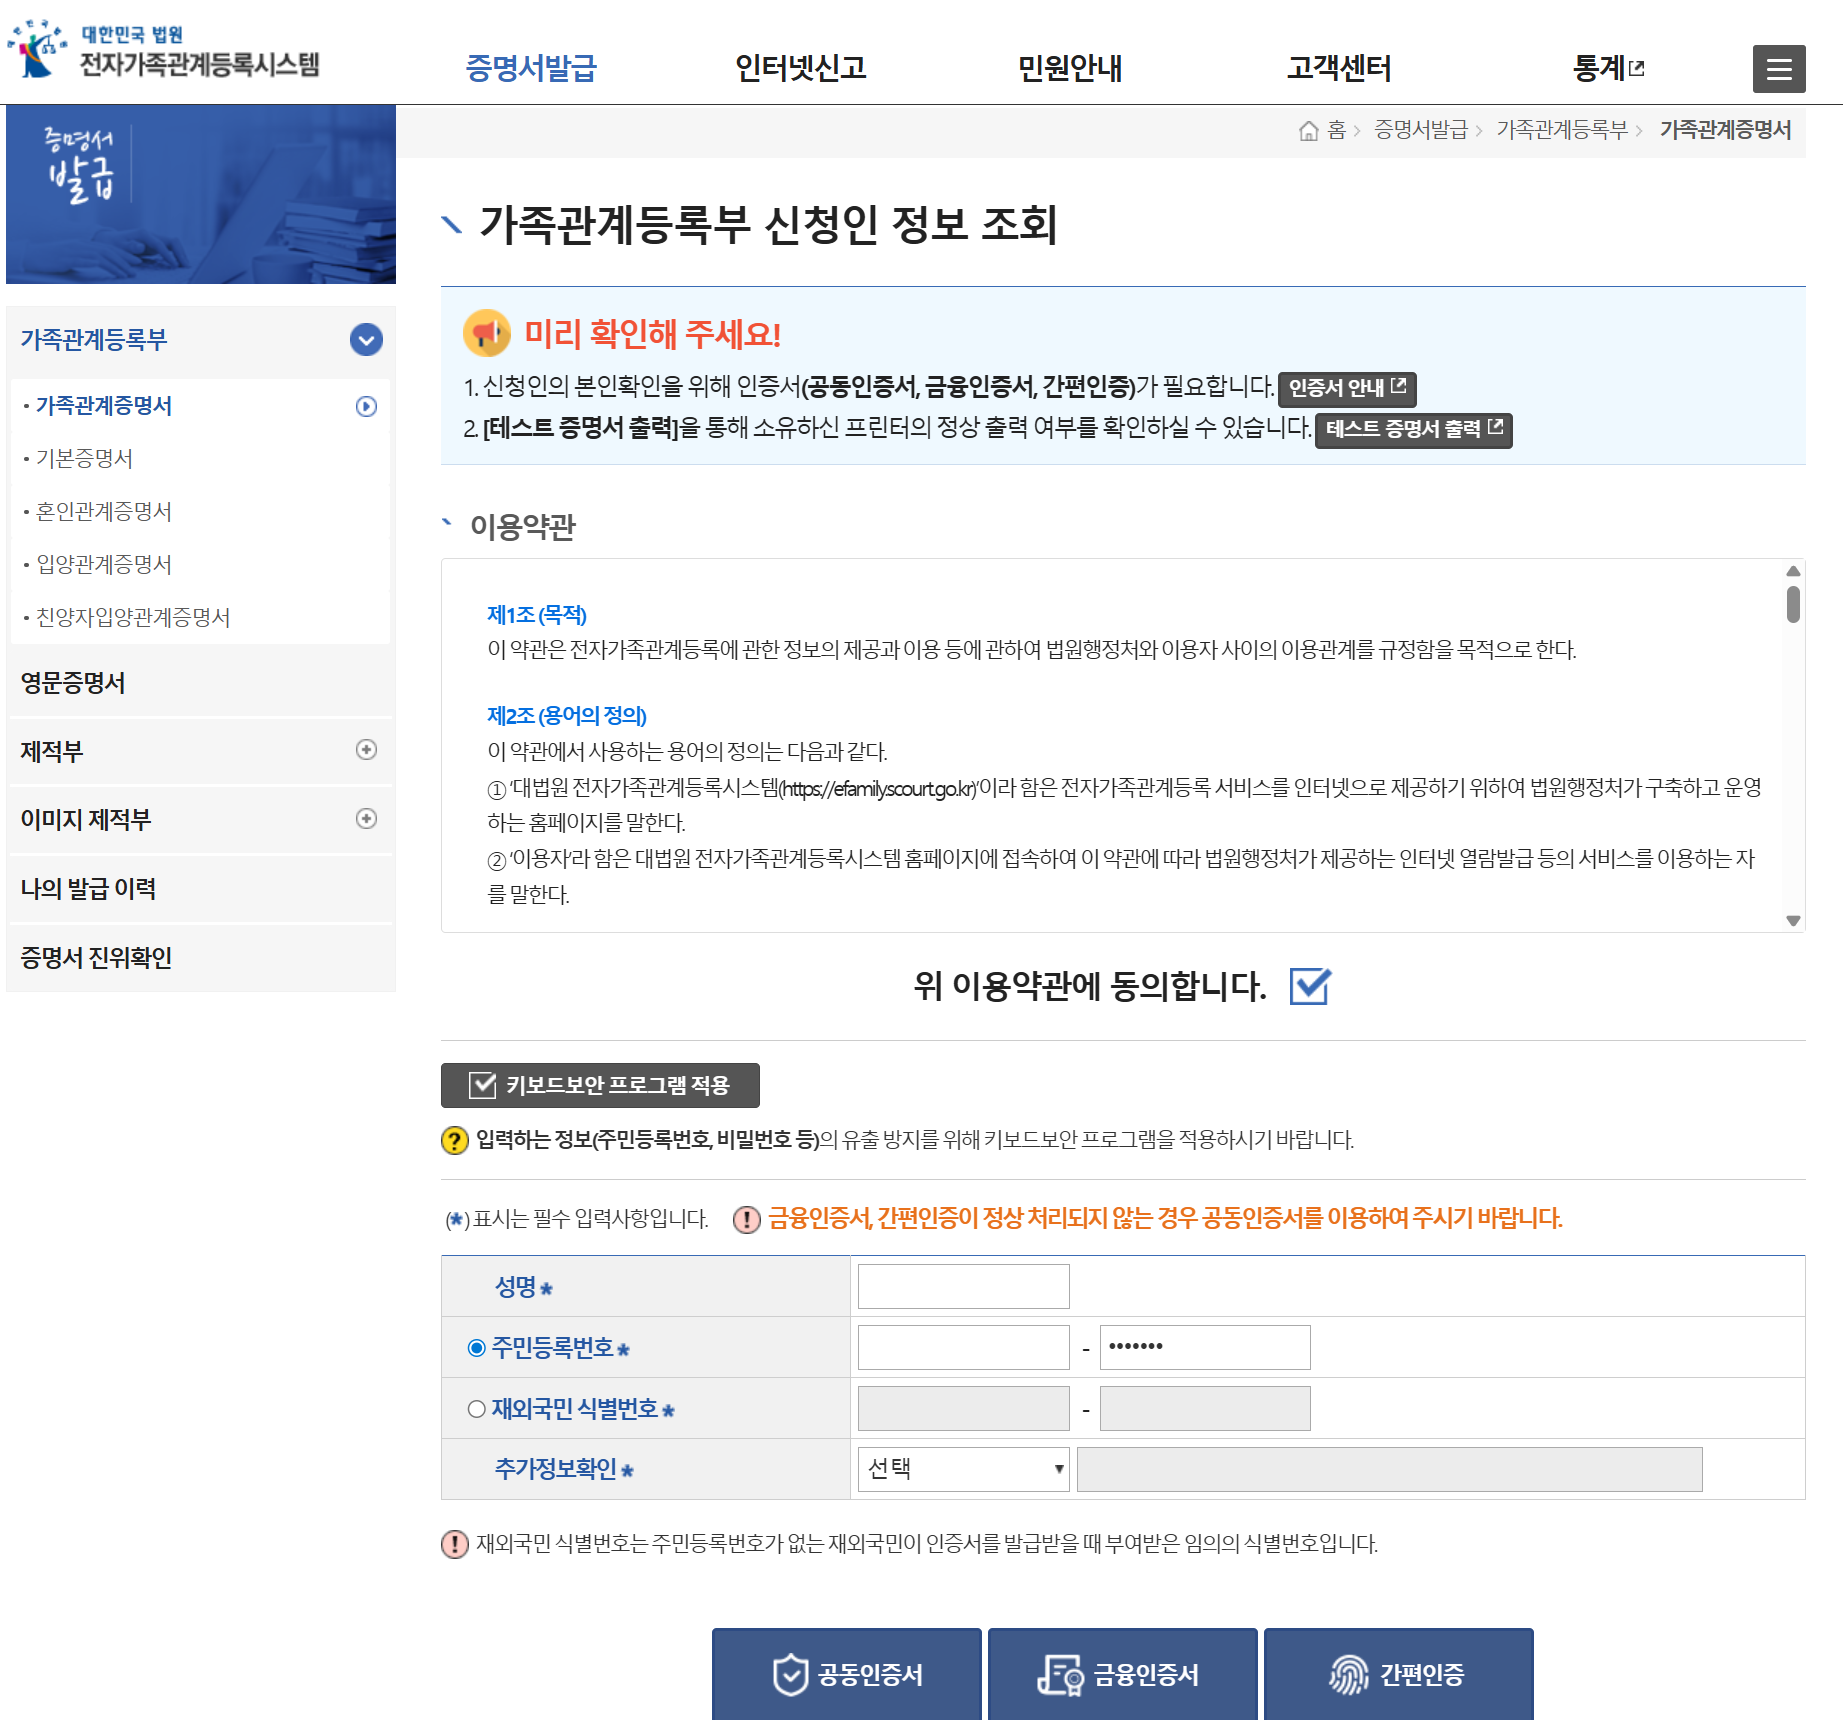
Task: Toggle the 키보드보안 프로그램 적용 checkbox
Action: click(x=481, y=1083)
